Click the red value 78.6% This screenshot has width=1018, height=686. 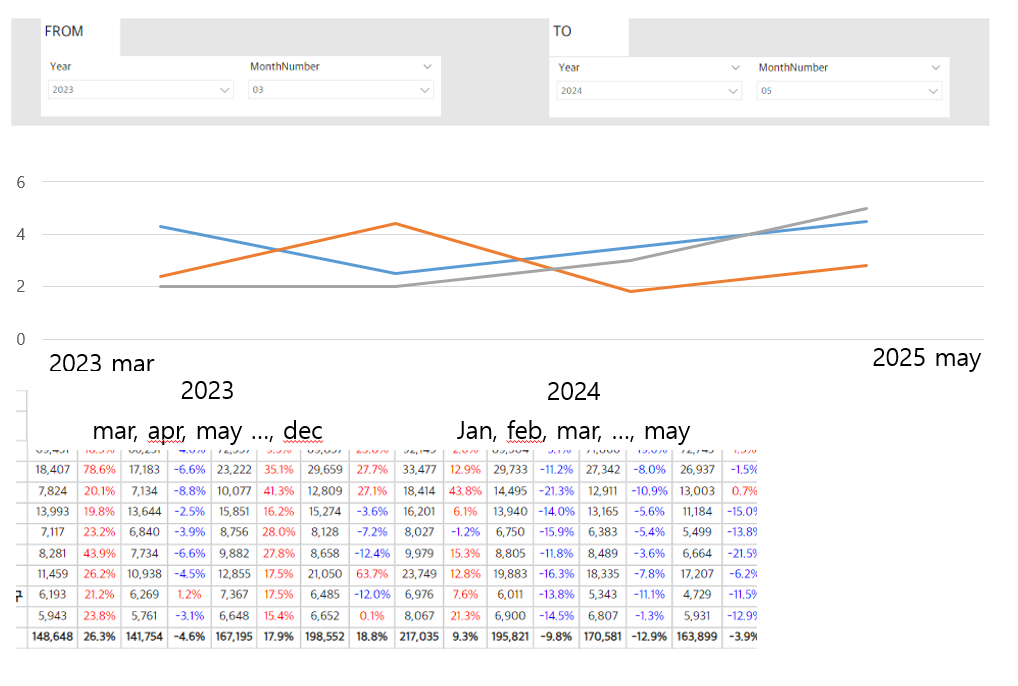[x=99, y=469]
